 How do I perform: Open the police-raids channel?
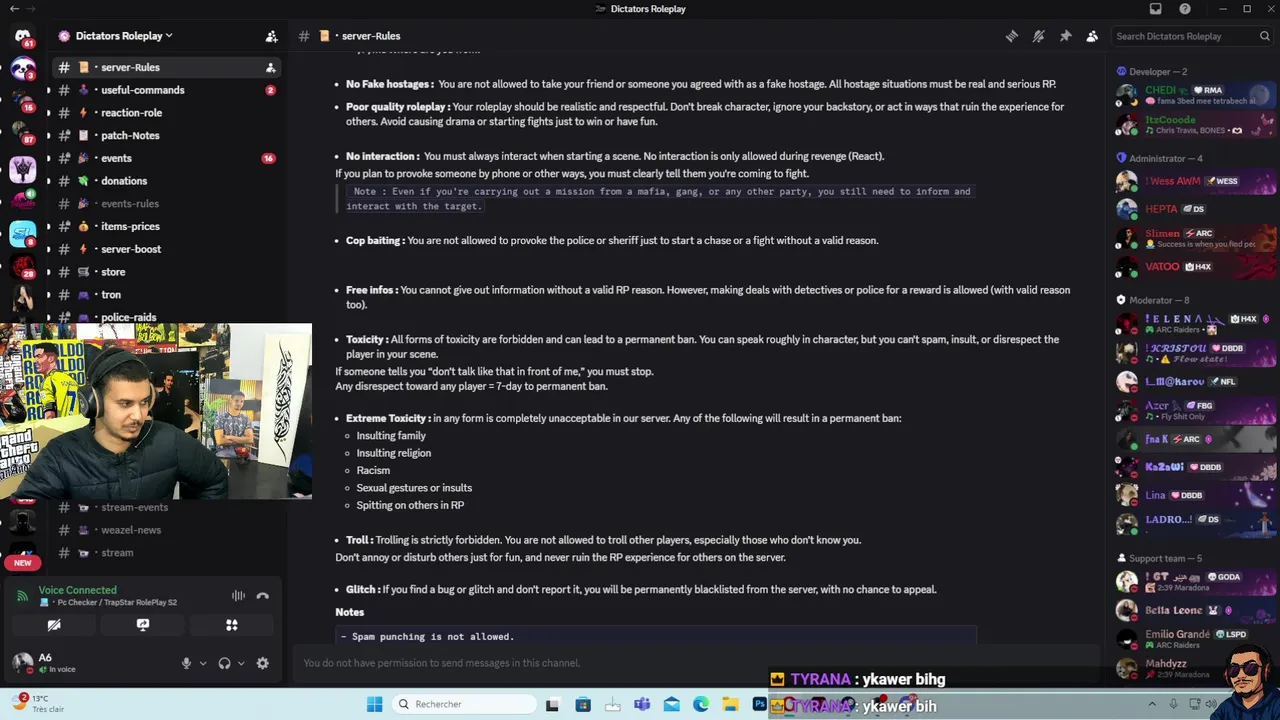[x=166, y=316]
